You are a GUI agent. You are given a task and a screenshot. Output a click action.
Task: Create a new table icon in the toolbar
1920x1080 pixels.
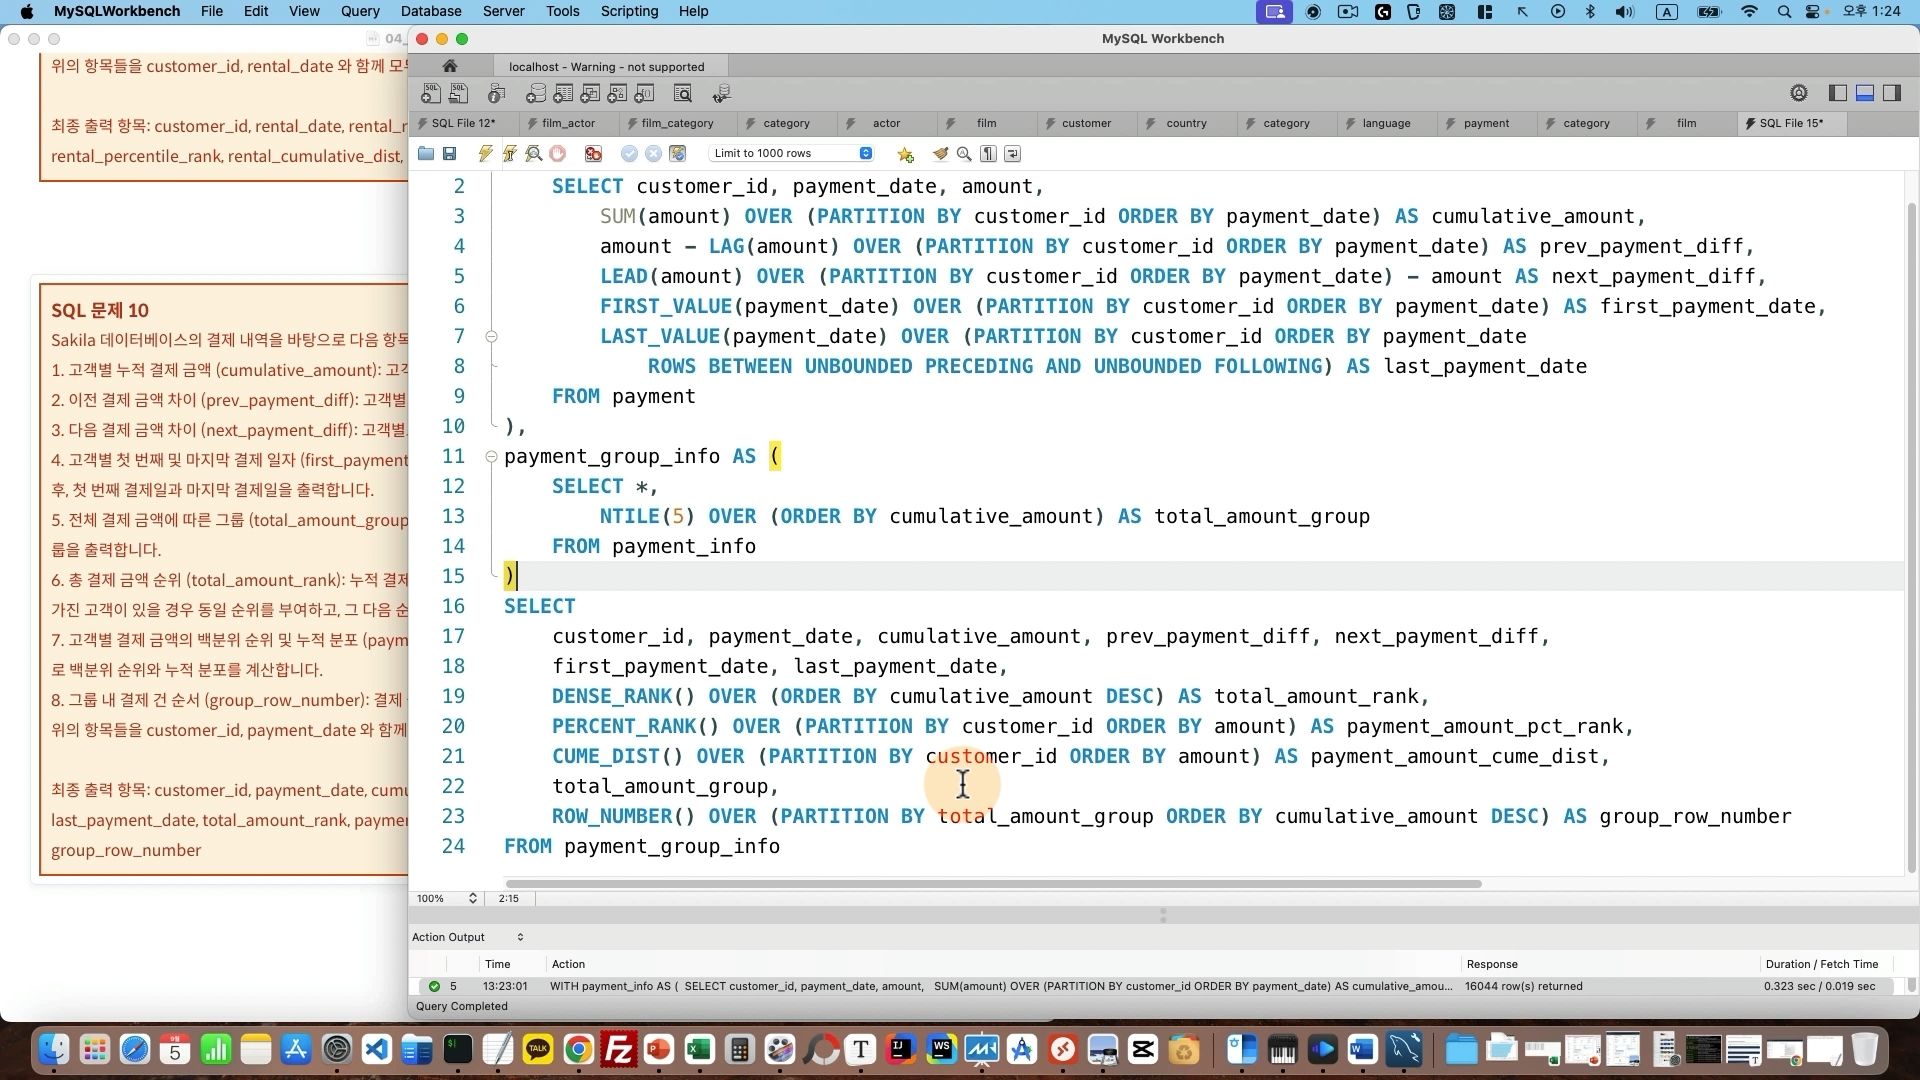click(564, 93)
